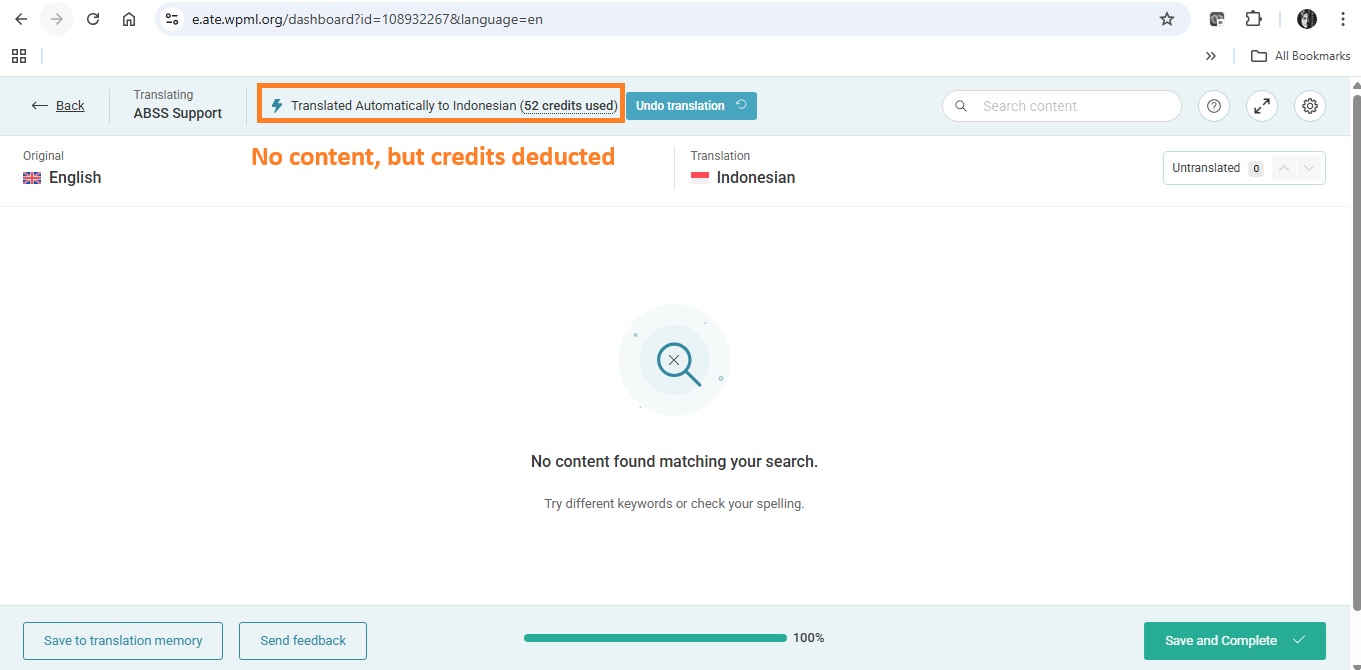
Task: Expand editor to fullscreen view
Action: point(1262,106)
